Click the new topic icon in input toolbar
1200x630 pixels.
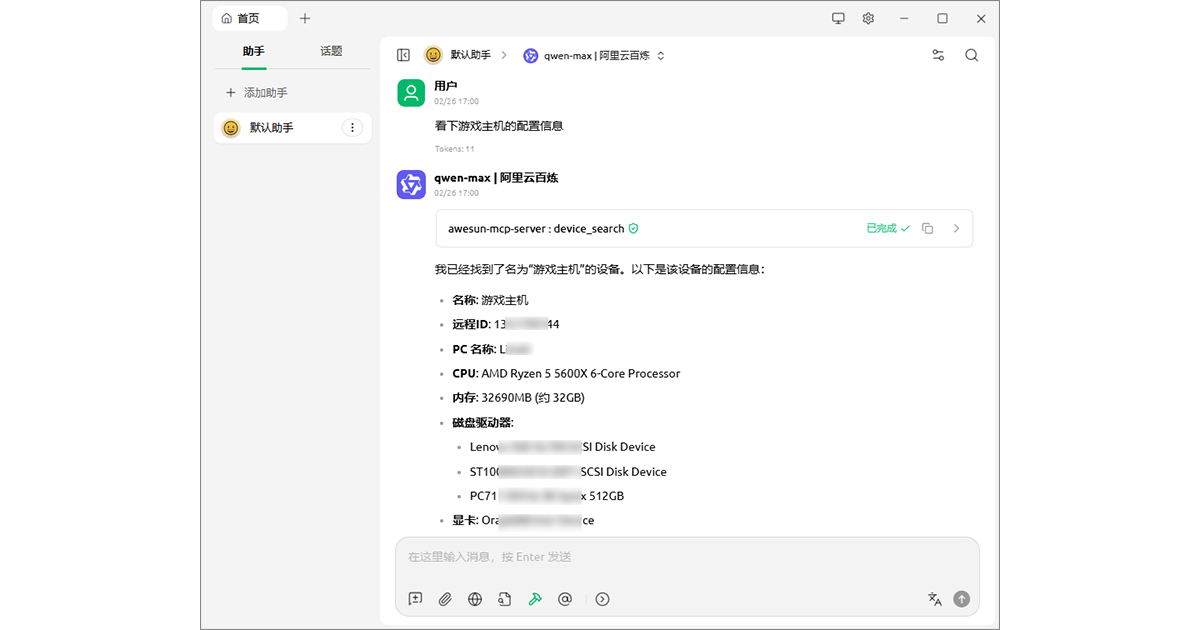pyautogui.click(x=415, y=599)
